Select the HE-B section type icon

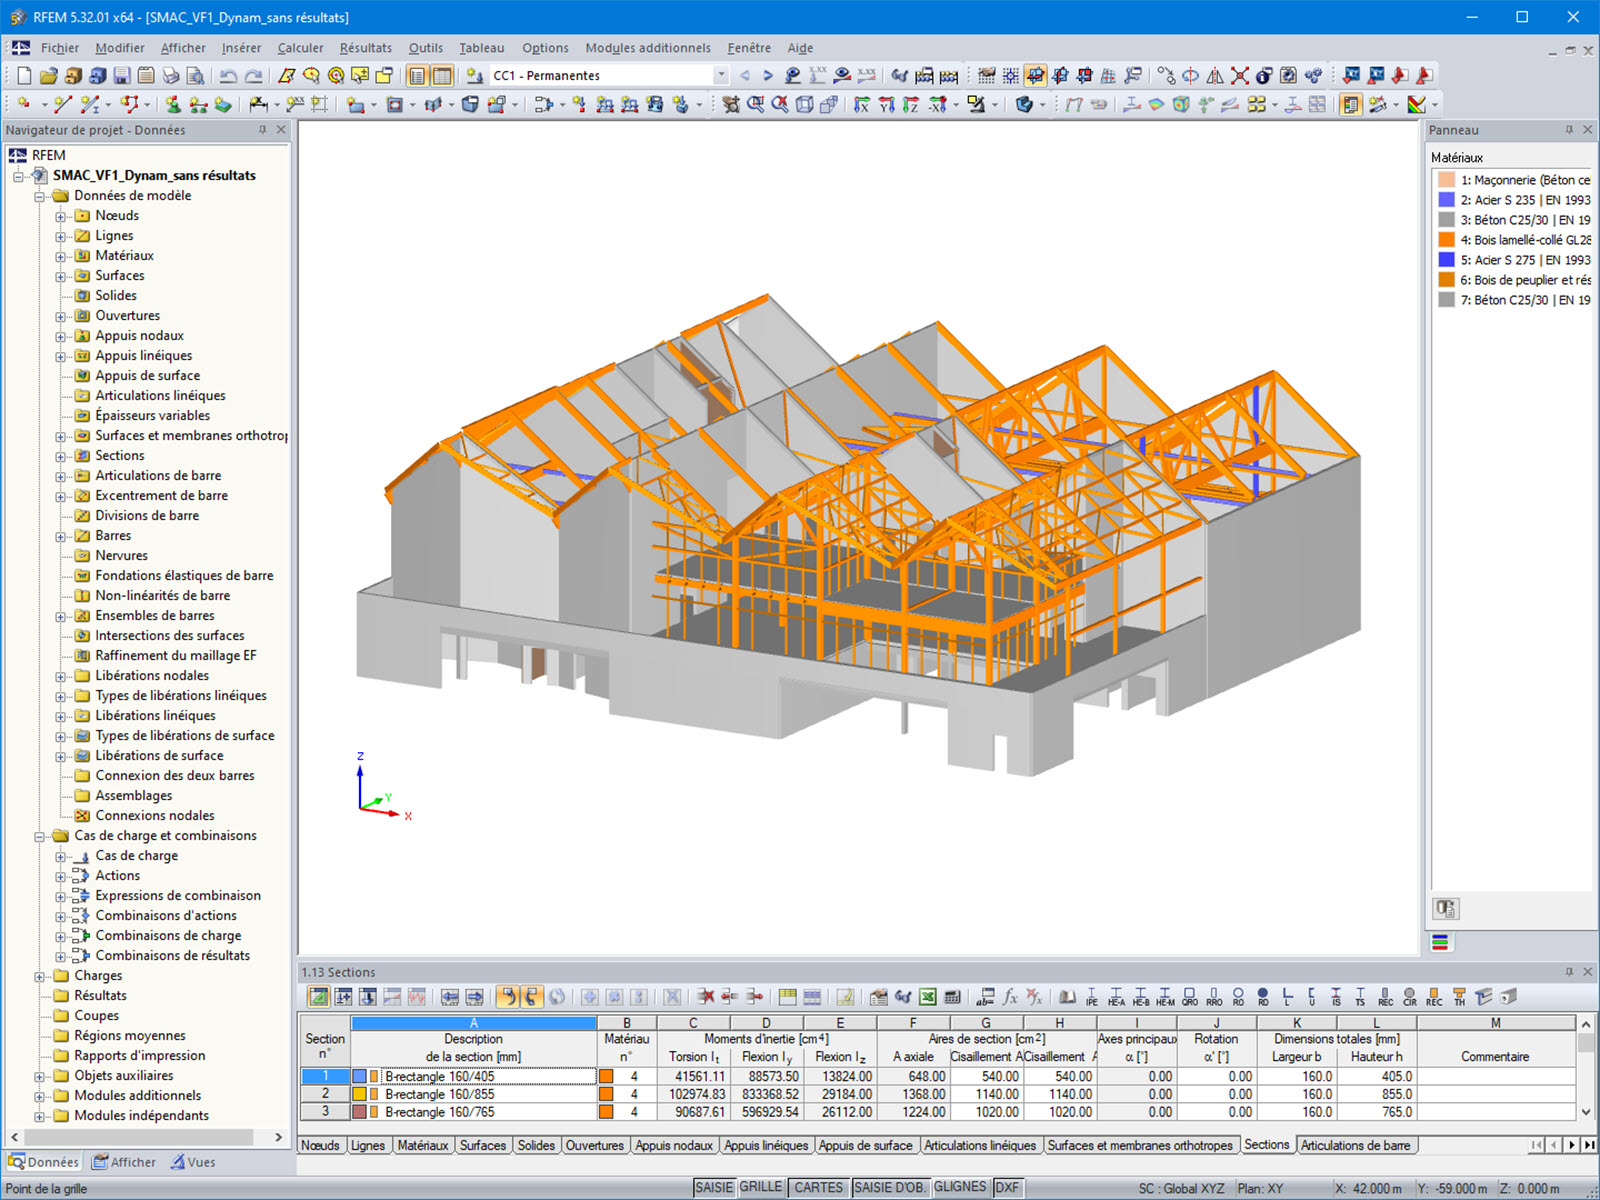1140,997
